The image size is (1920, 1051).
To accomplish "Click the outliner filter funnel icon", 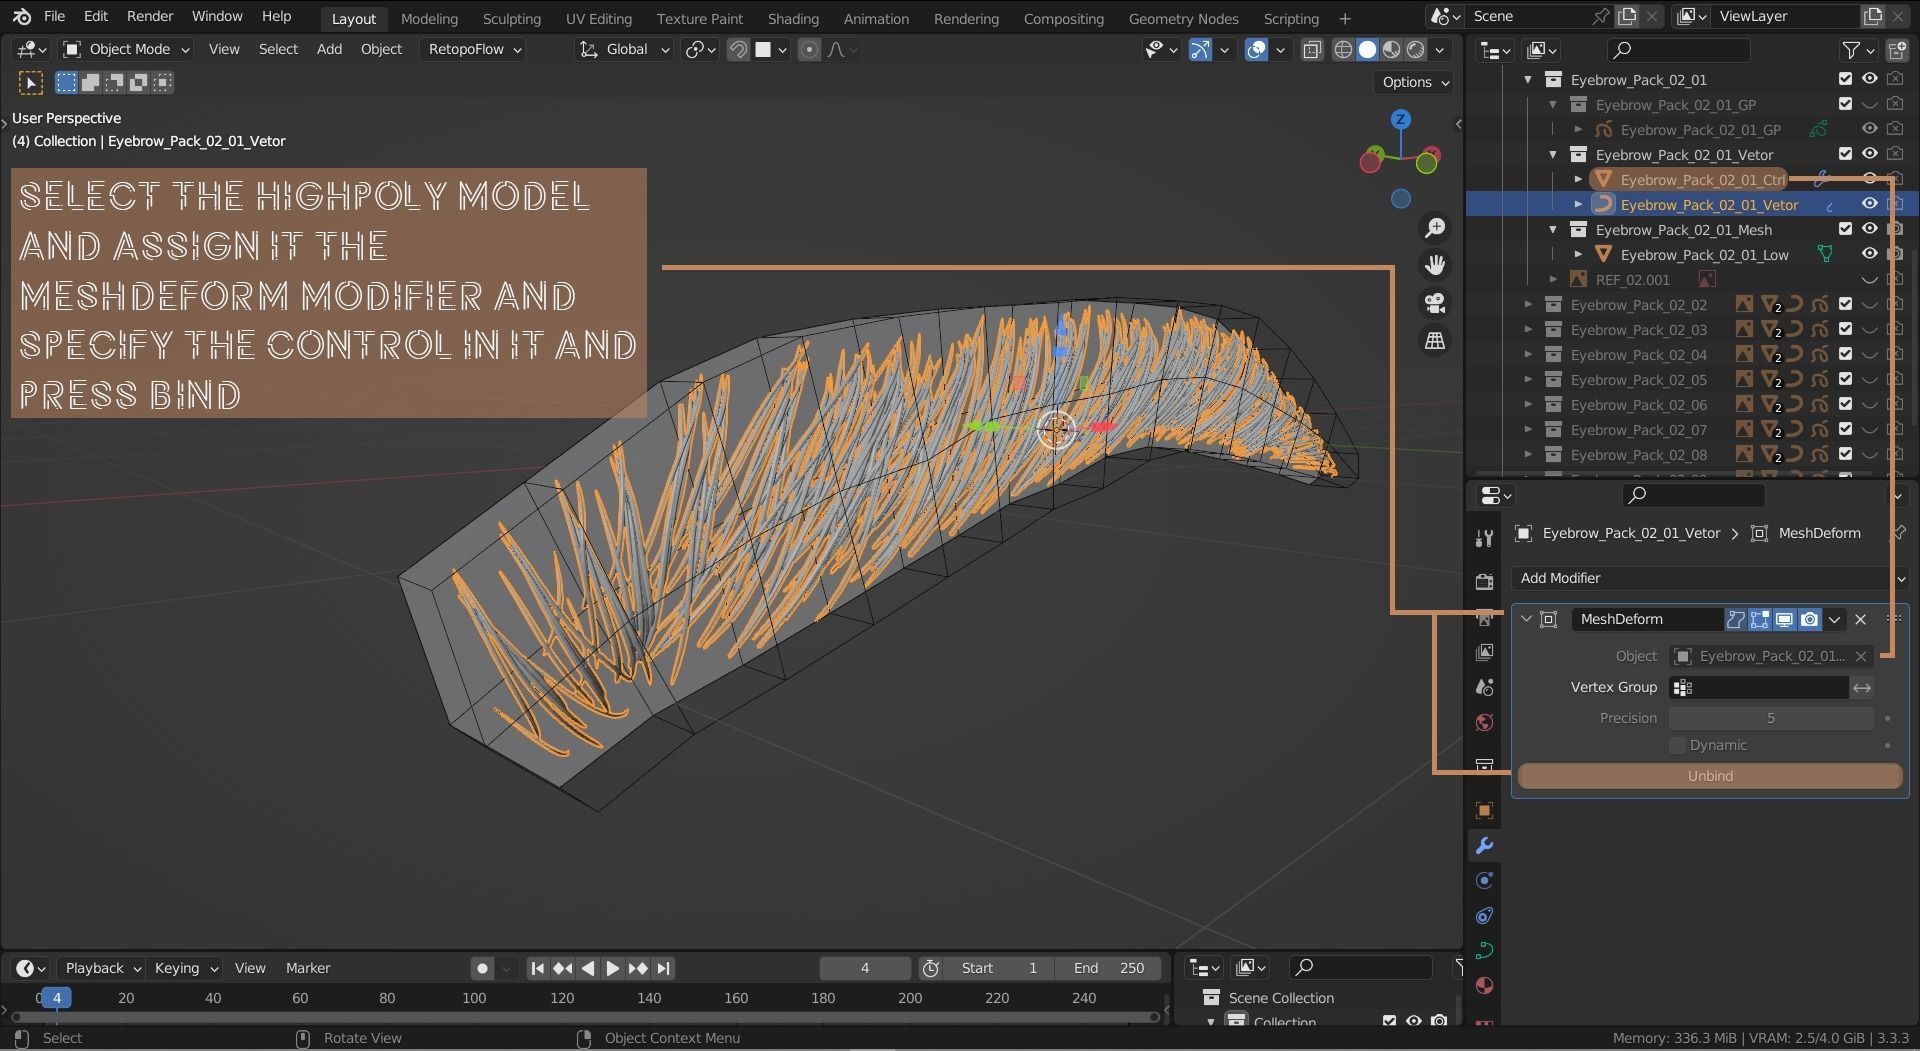I will tap(1851, 50).
